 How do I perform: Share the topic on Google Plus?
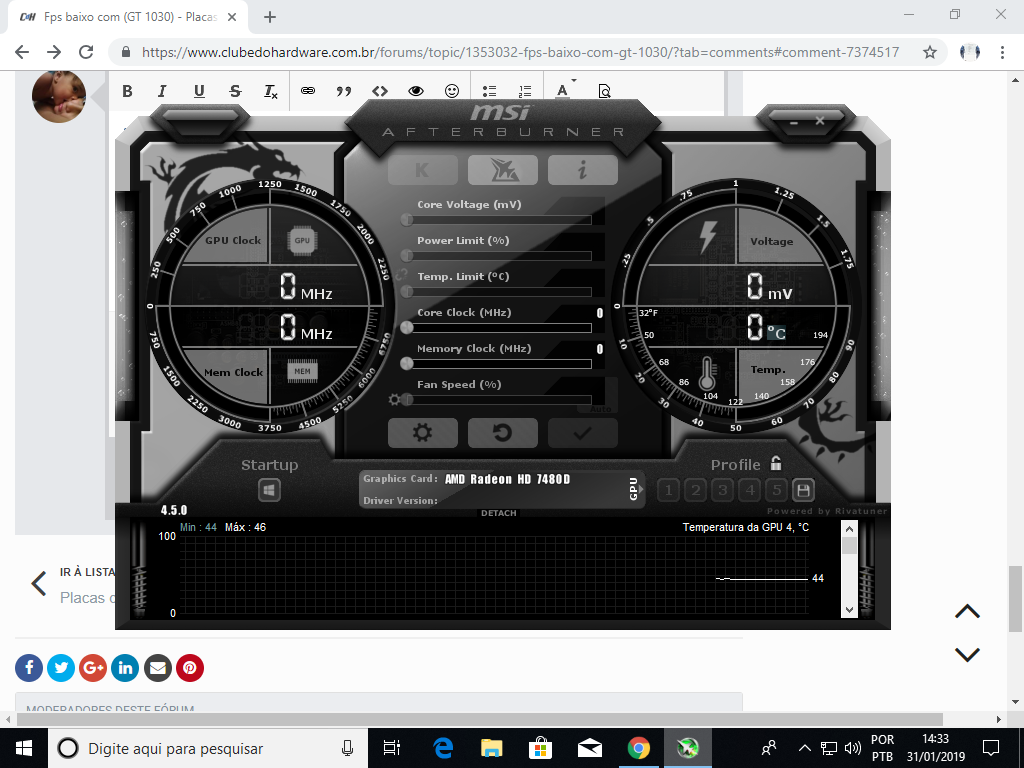tap(93, 668)
